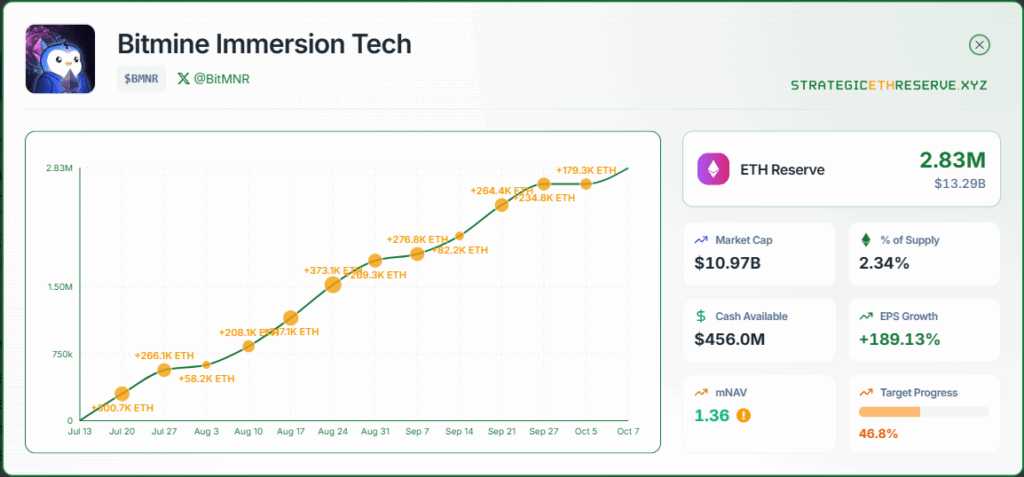This screenshot has width=1024, height=477.
Task: Click the 2.83M ETH Reserve value
Action: point(952,160)
